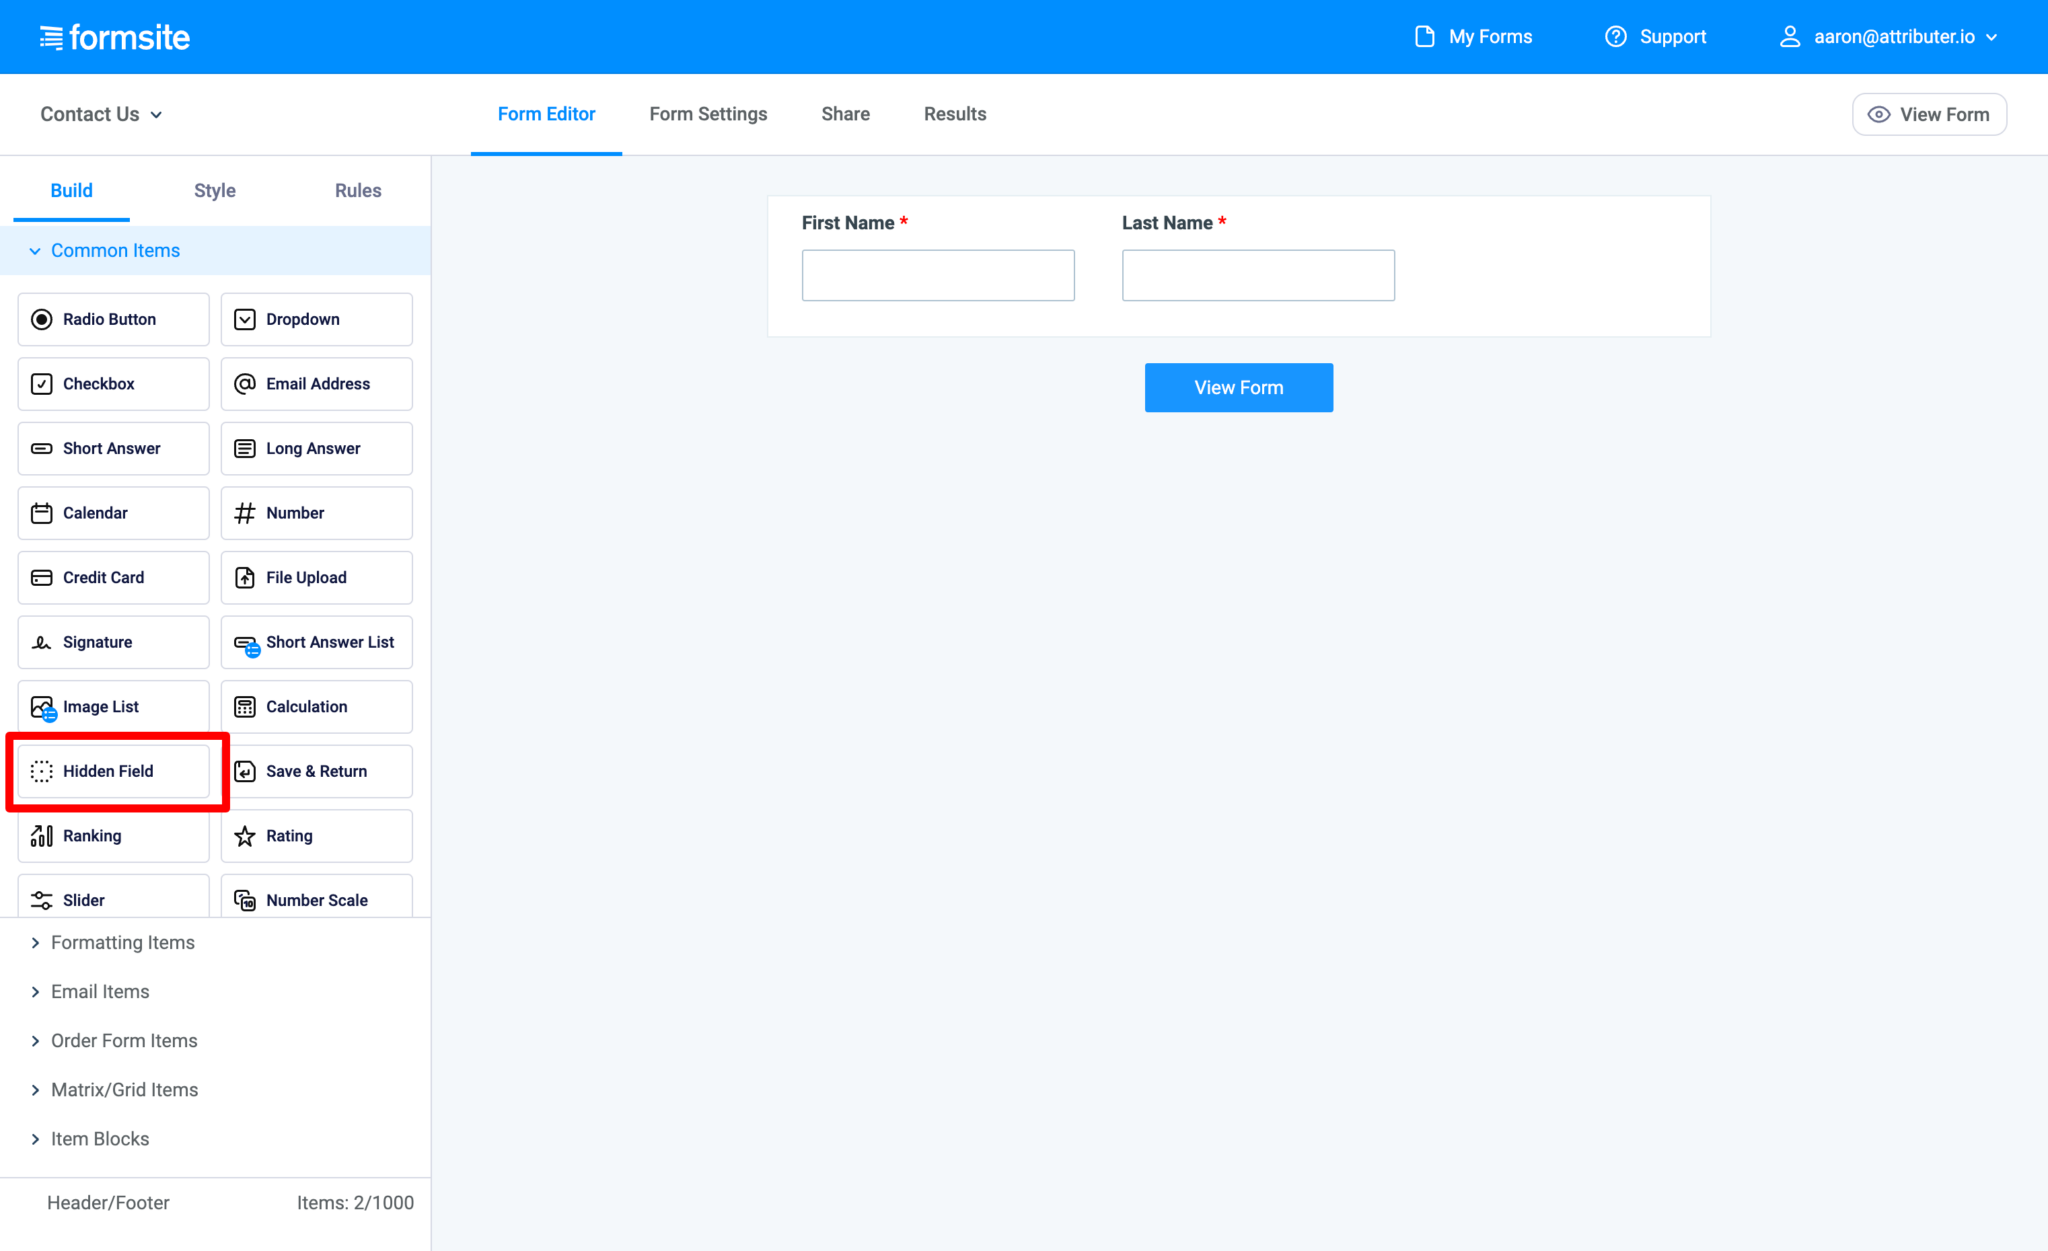Open the My Forms page

[x=1489, y=36]
